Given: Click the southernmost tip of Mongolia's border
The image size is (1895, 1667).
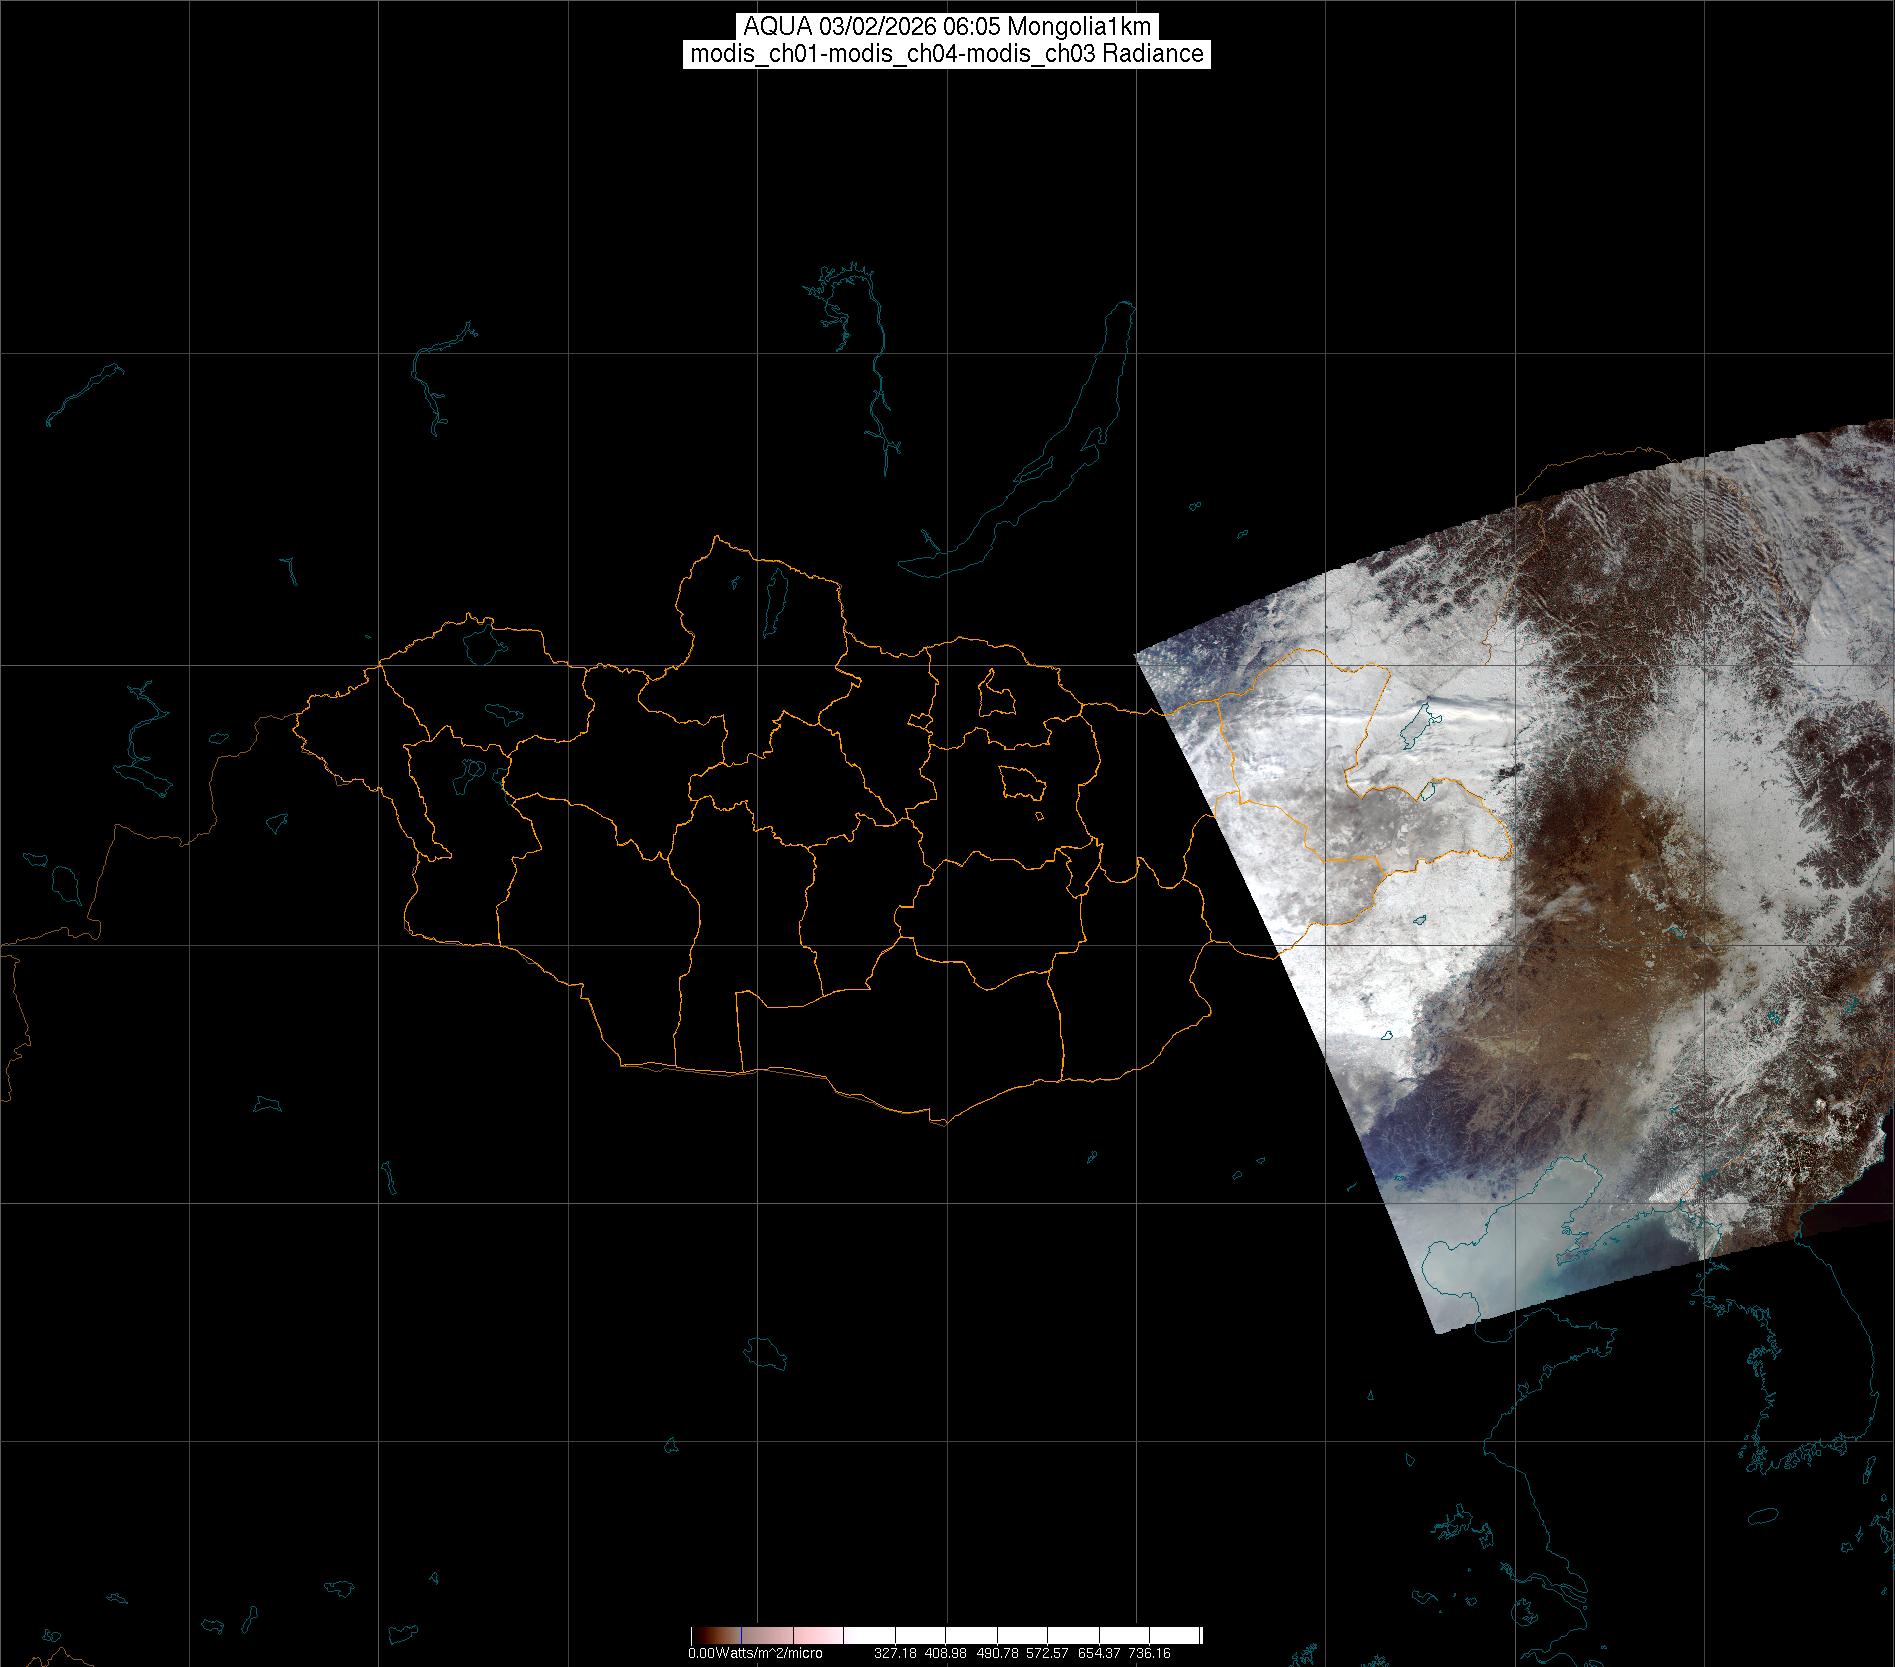Looking at the screenshot, I should click(940, 1123).
